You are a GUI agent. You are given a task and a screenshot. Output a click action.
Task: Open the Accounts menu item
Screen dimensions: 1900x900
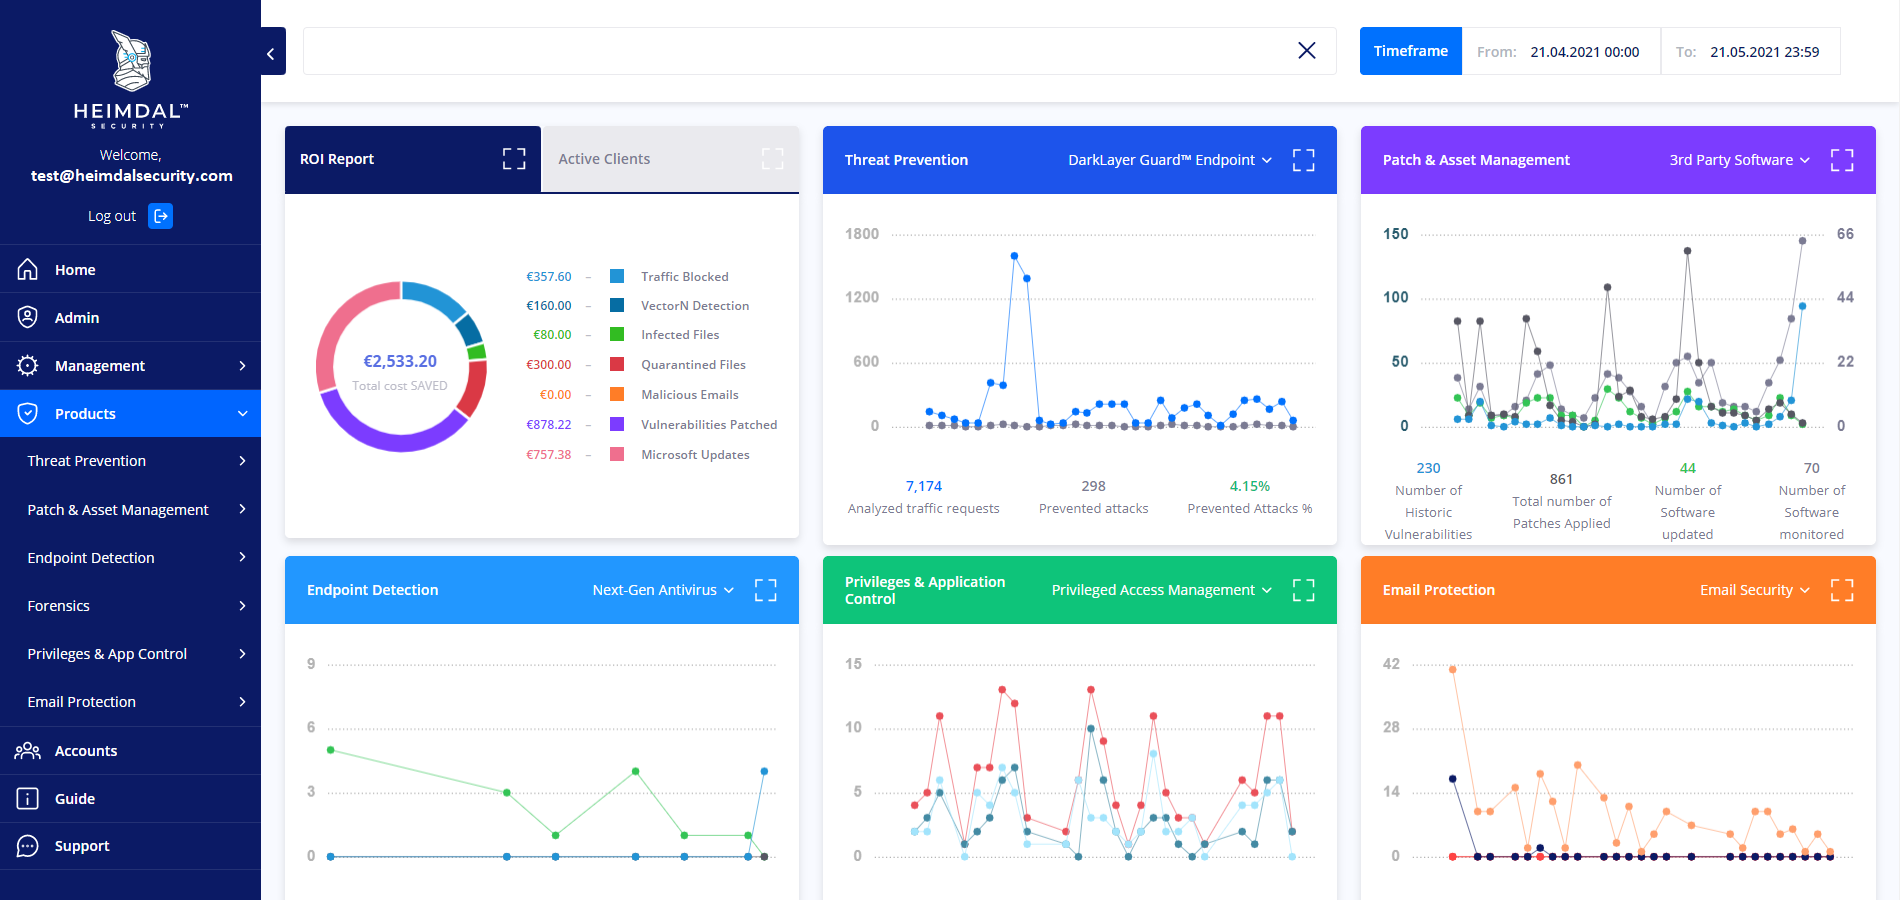[x=130, y=751]
